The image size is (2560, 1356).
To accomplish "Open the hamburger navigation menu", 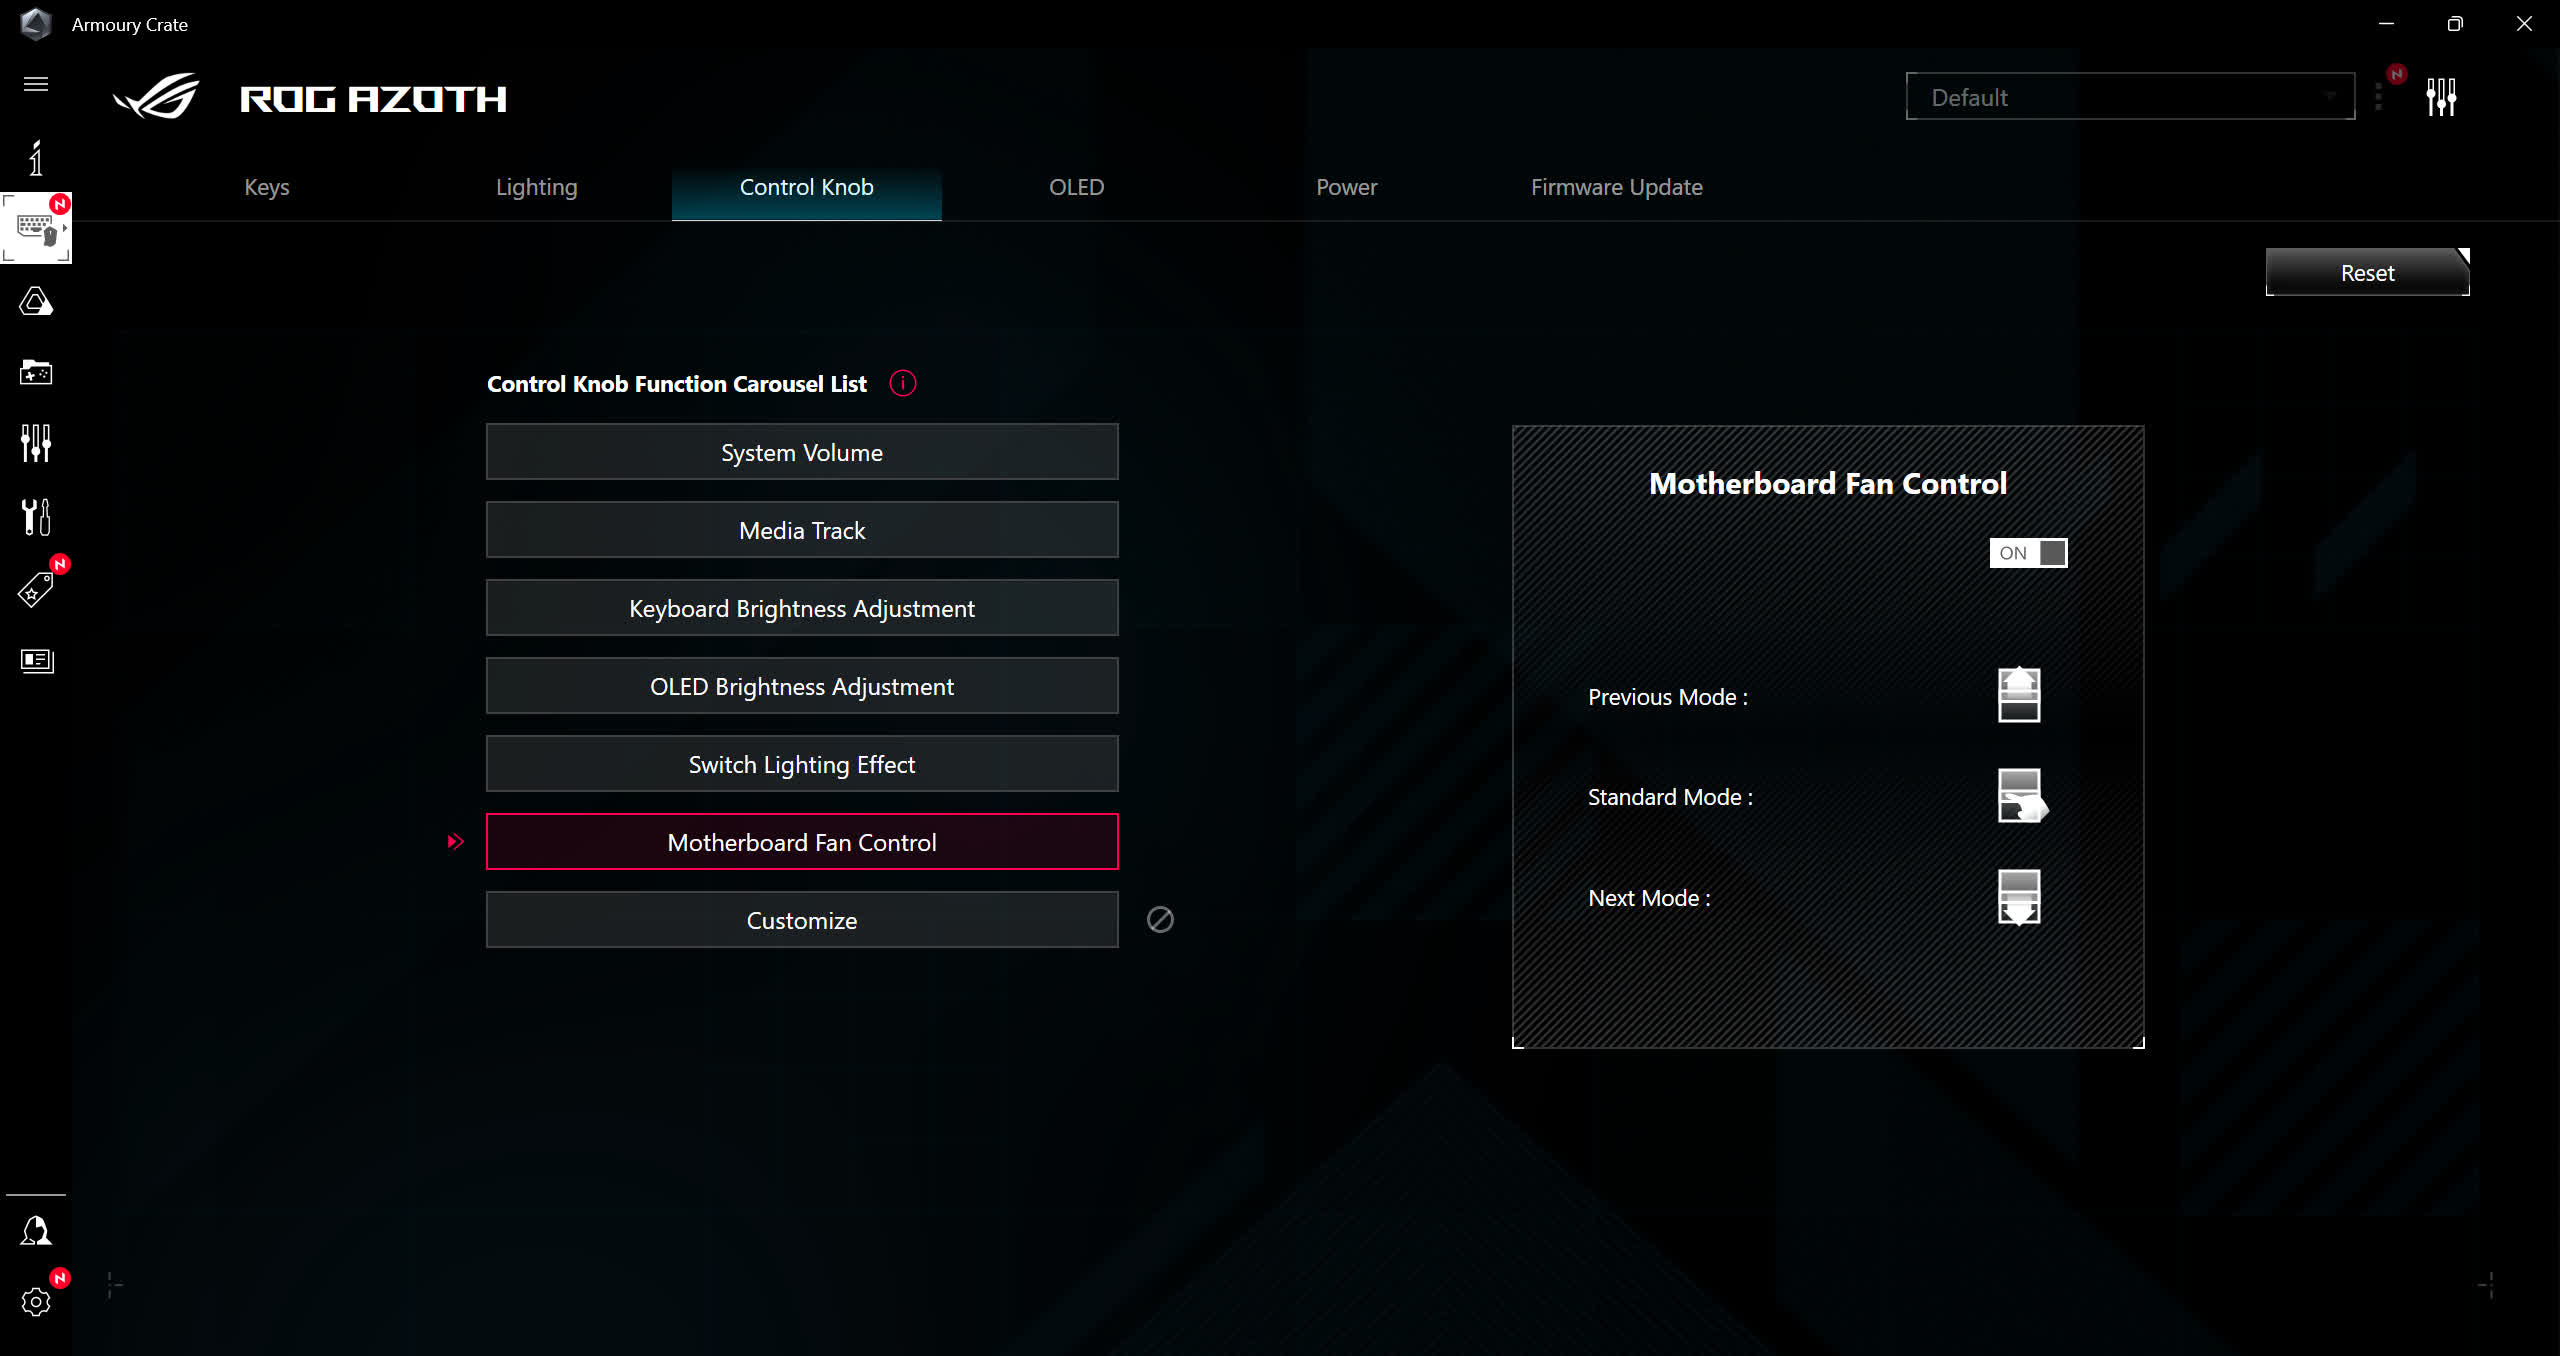I will 36,84.
